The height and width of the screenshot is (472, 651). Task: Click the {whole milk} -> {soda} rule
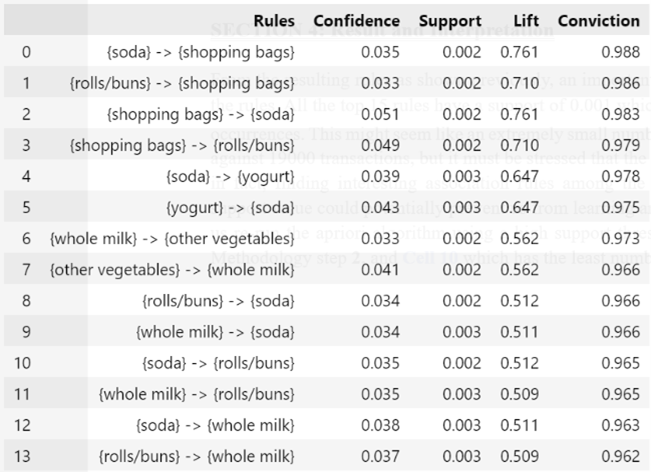(x=215, y=332)
